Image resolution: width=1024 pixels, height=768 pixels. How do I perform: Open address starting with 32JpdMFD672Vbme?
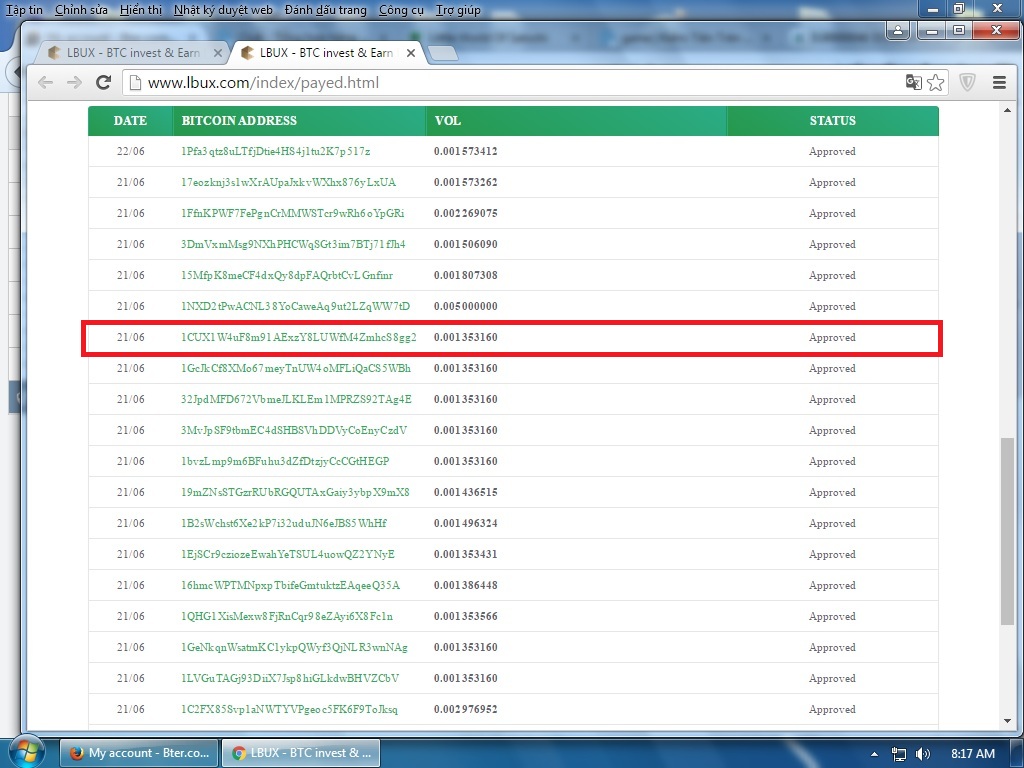pyautogui.click(x=296, y=400)
